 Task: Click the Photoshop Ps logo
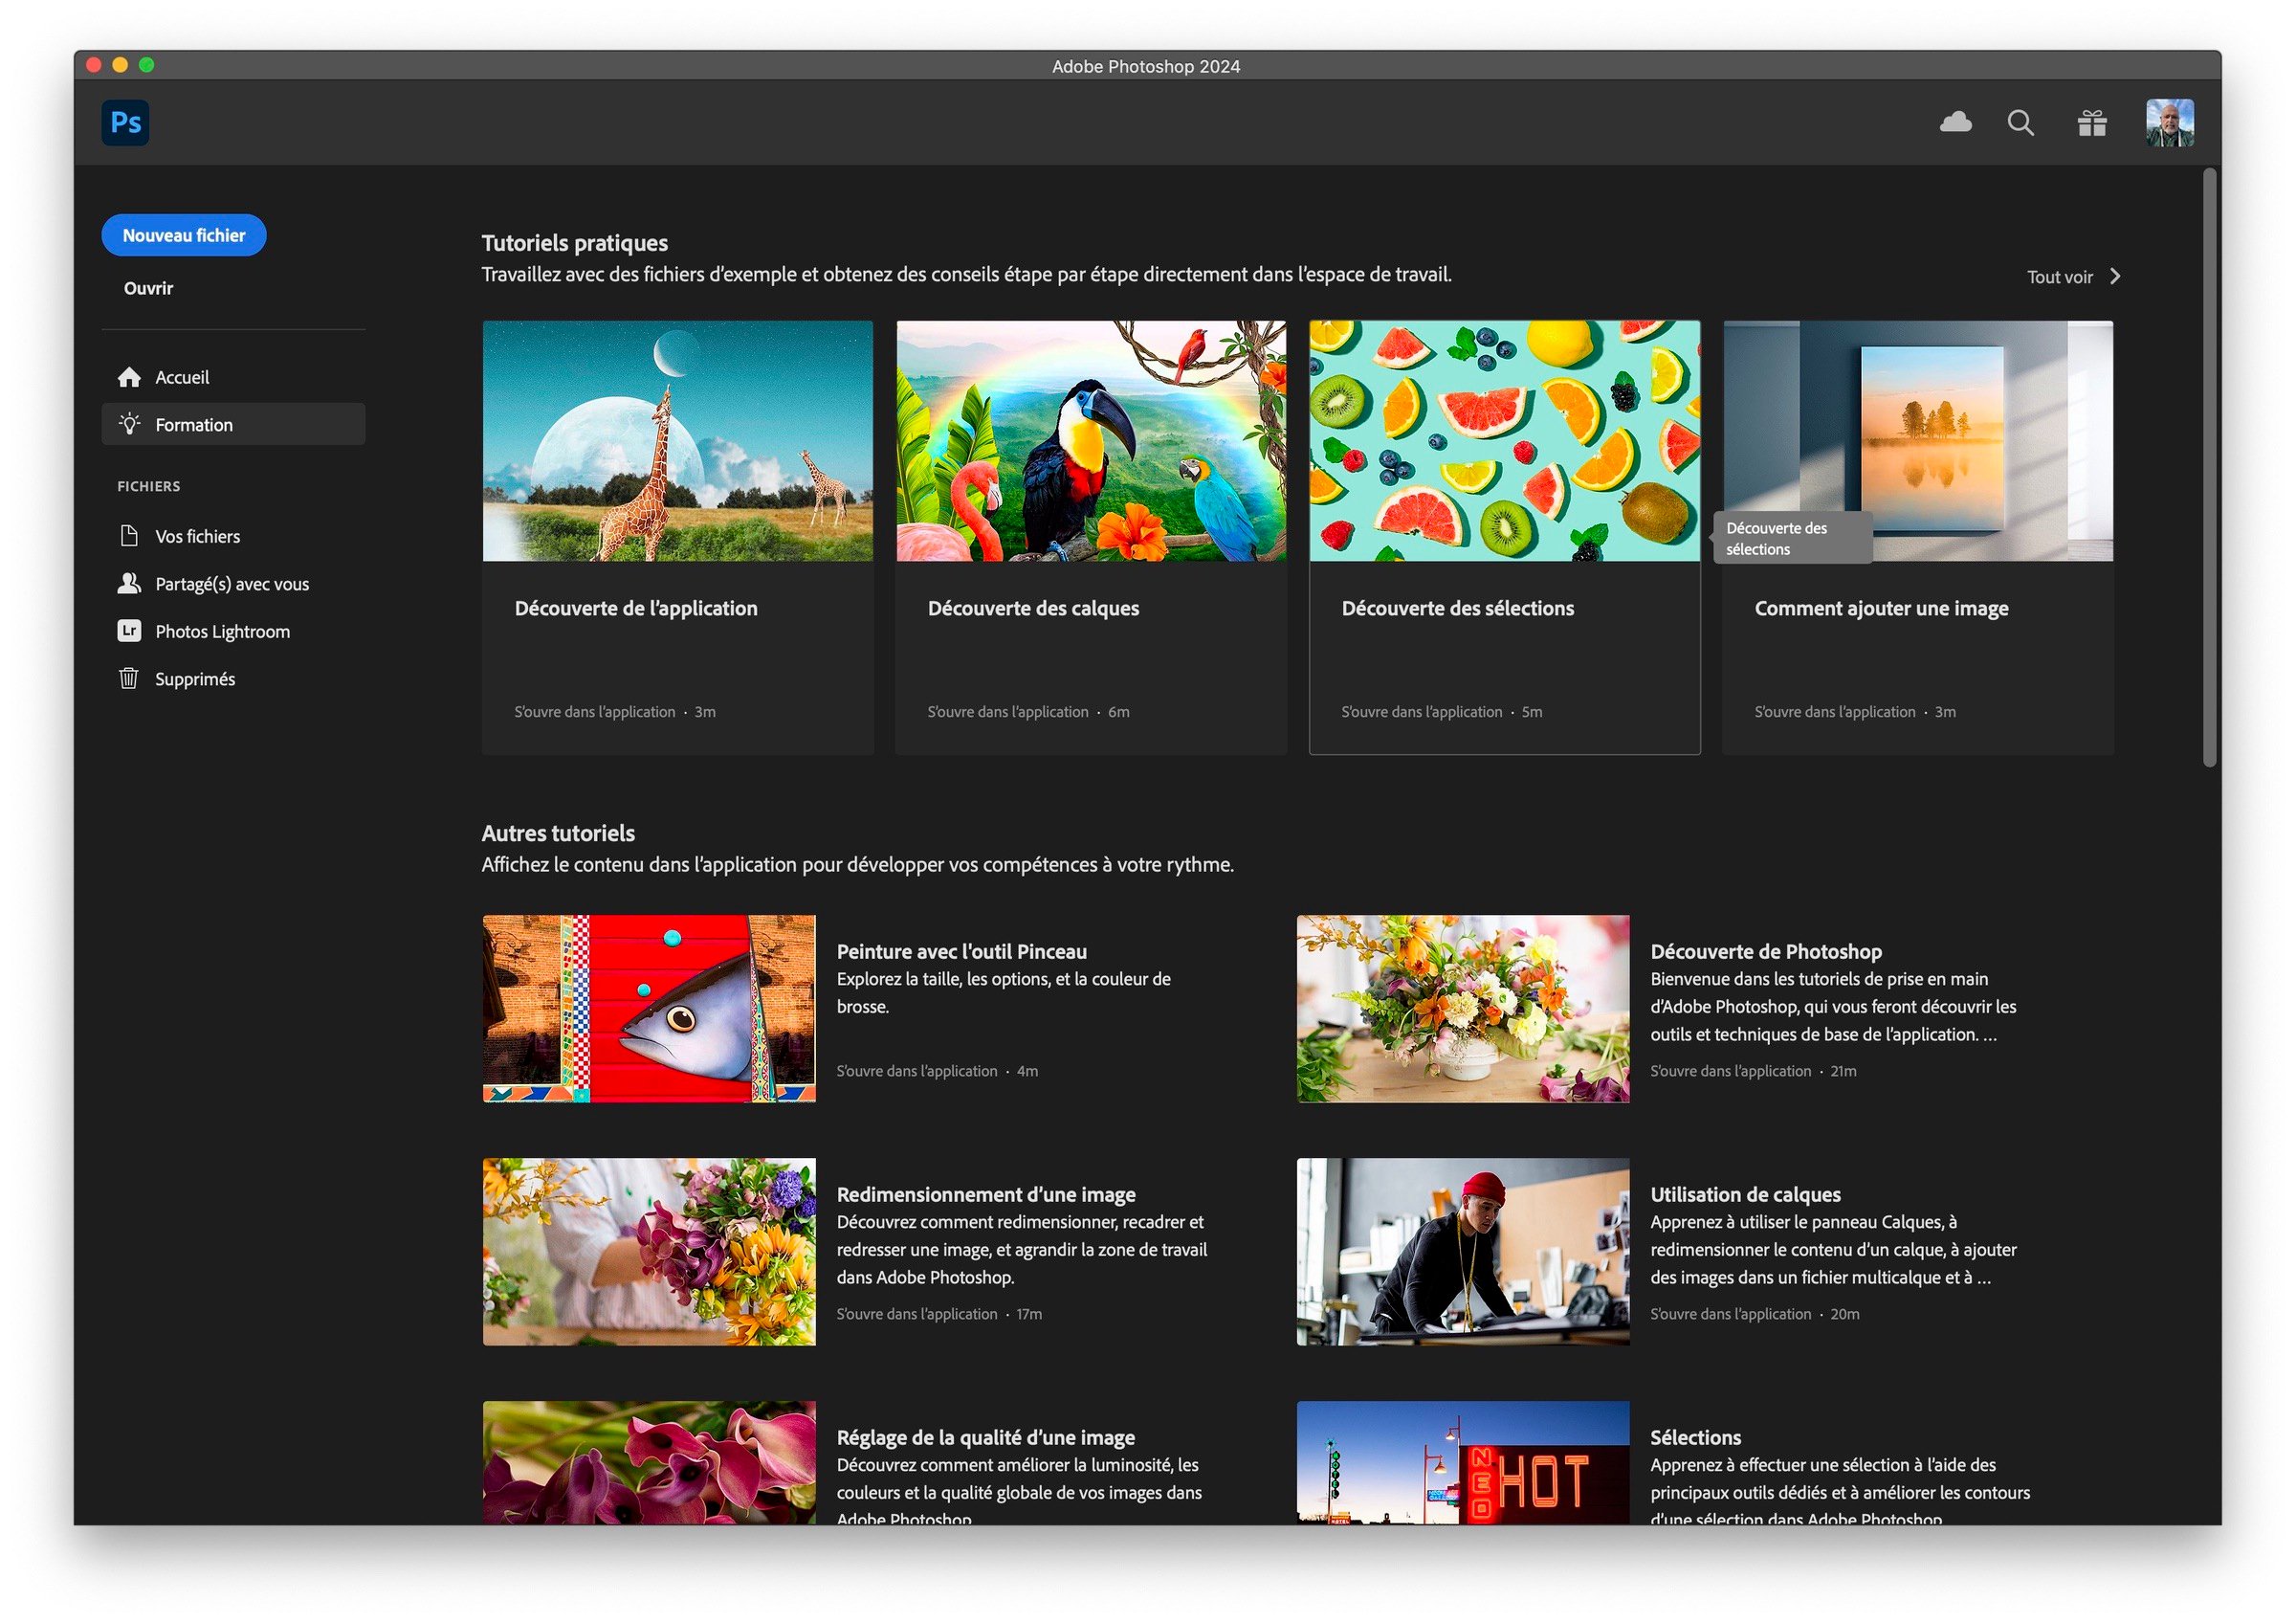(x=124, y=121)
